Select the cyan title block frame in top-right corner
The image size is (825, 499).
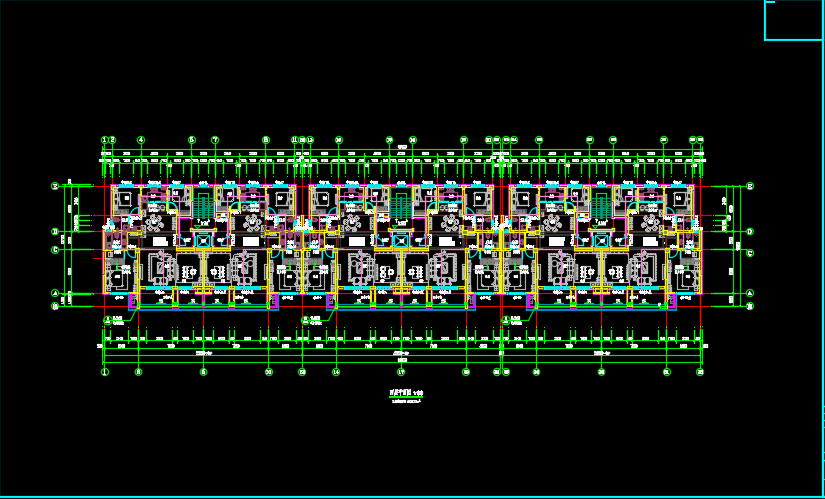click(794, 21)
